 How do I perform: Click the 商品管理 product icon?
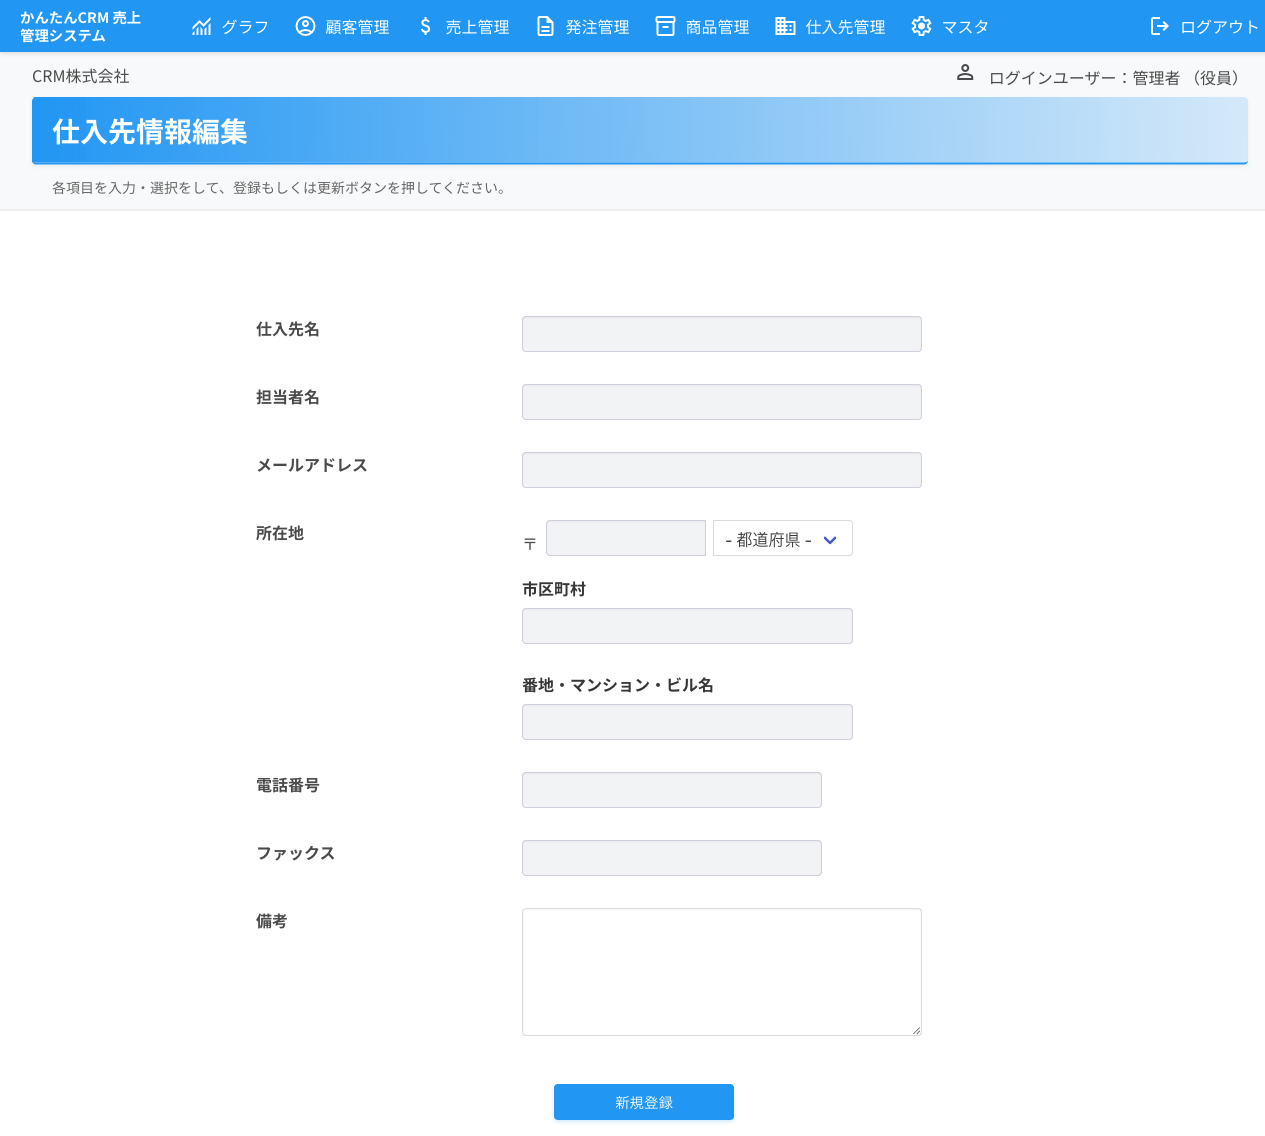point(664,26)
